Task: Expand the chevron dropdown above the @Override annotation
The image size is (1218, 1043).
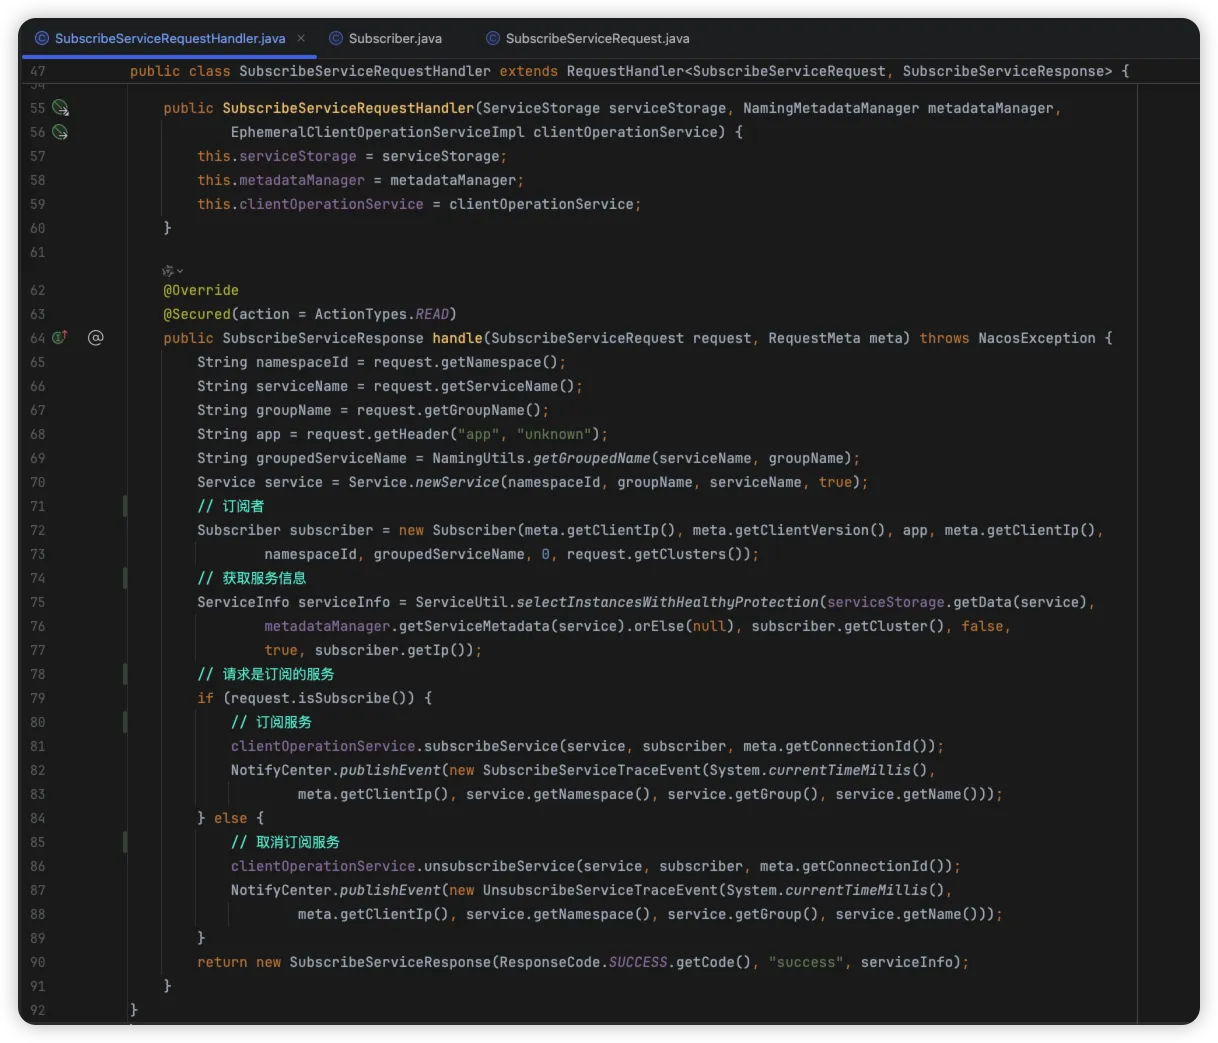Action: pos(180,271)
